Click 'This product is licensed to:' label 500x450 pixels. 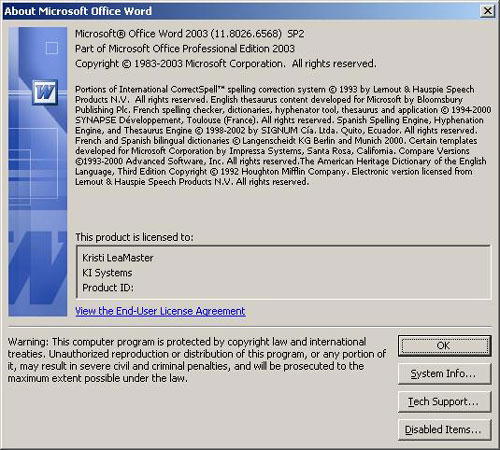pyautogui.click(x=134, y=237)
